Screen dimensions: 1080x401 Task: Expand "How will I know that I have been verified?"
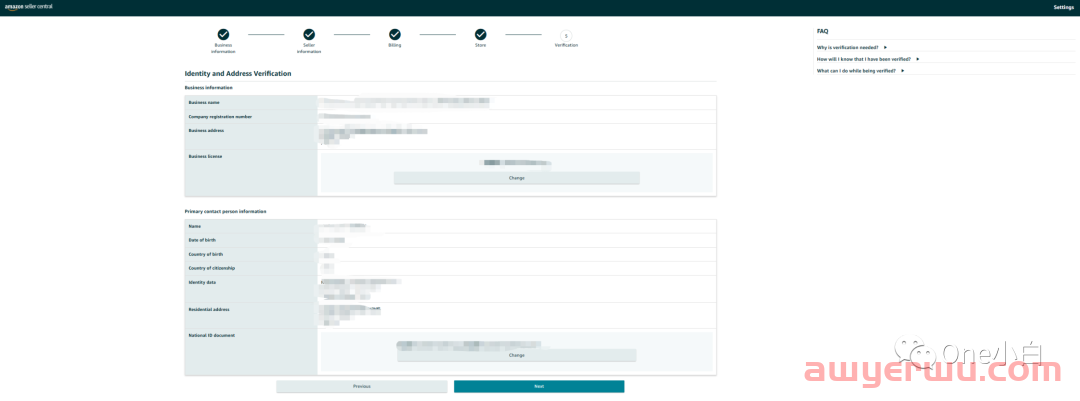pyautogui.click(x=866, y=59)
